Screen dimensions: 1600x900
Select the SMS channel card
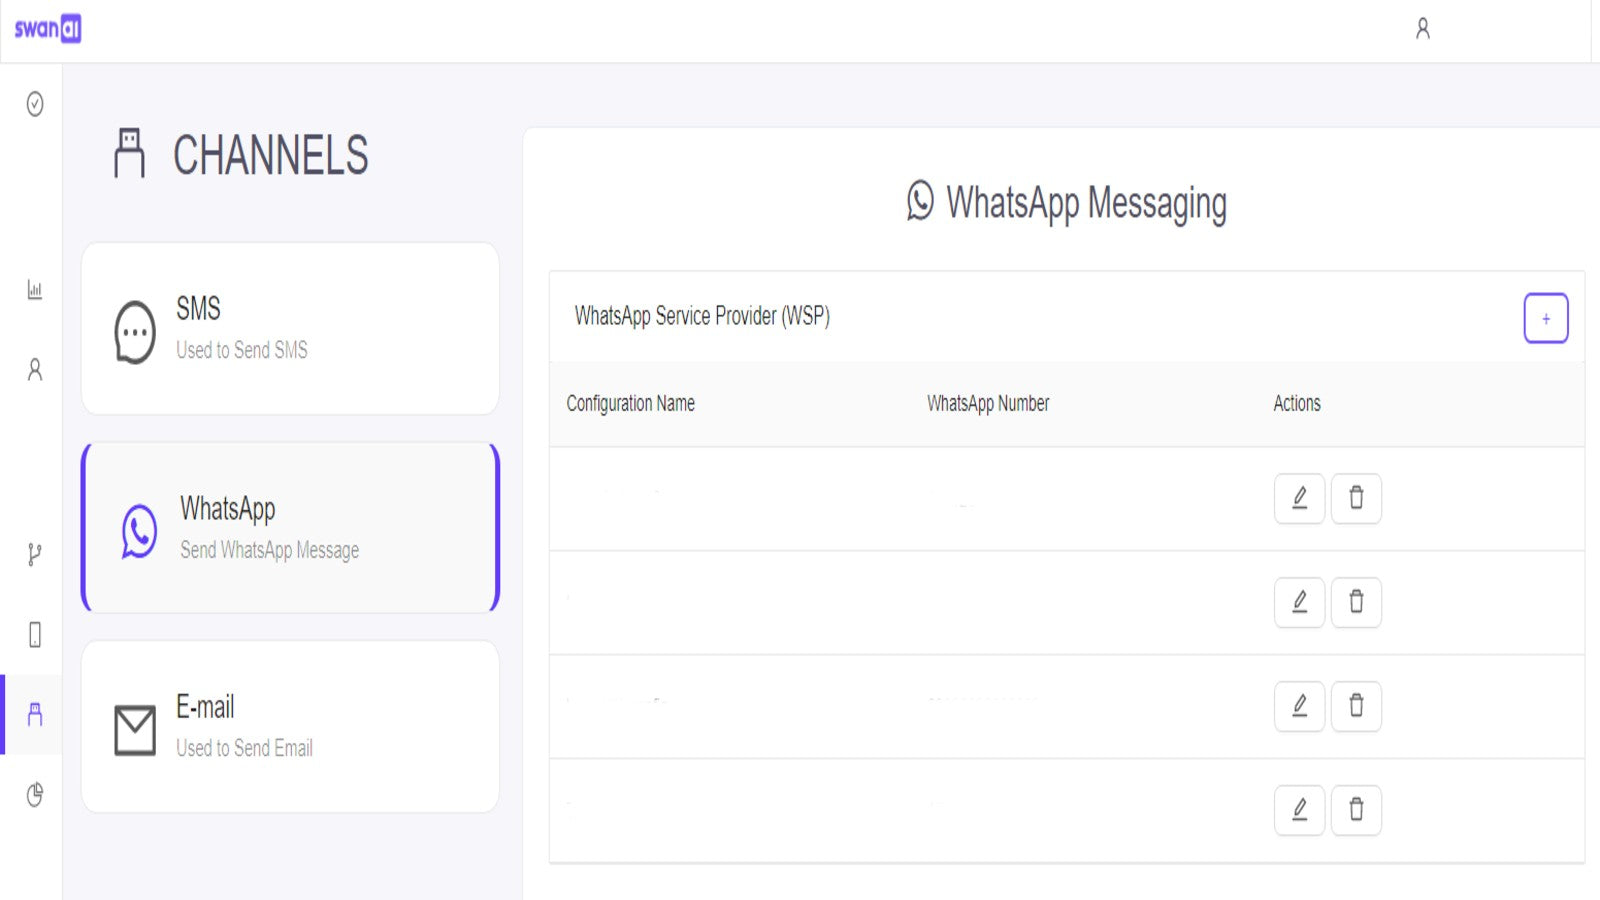click(290, 328)
